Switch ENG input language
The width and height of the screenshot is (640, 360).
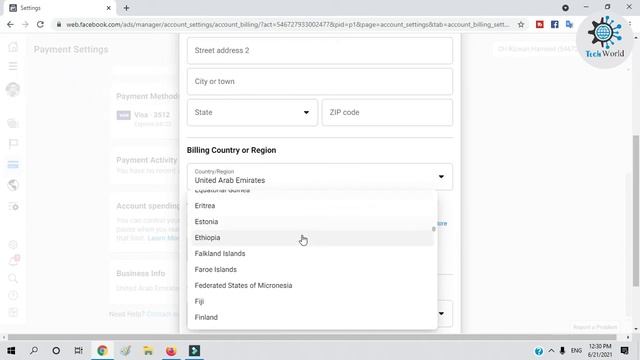(x=576, y=351)
